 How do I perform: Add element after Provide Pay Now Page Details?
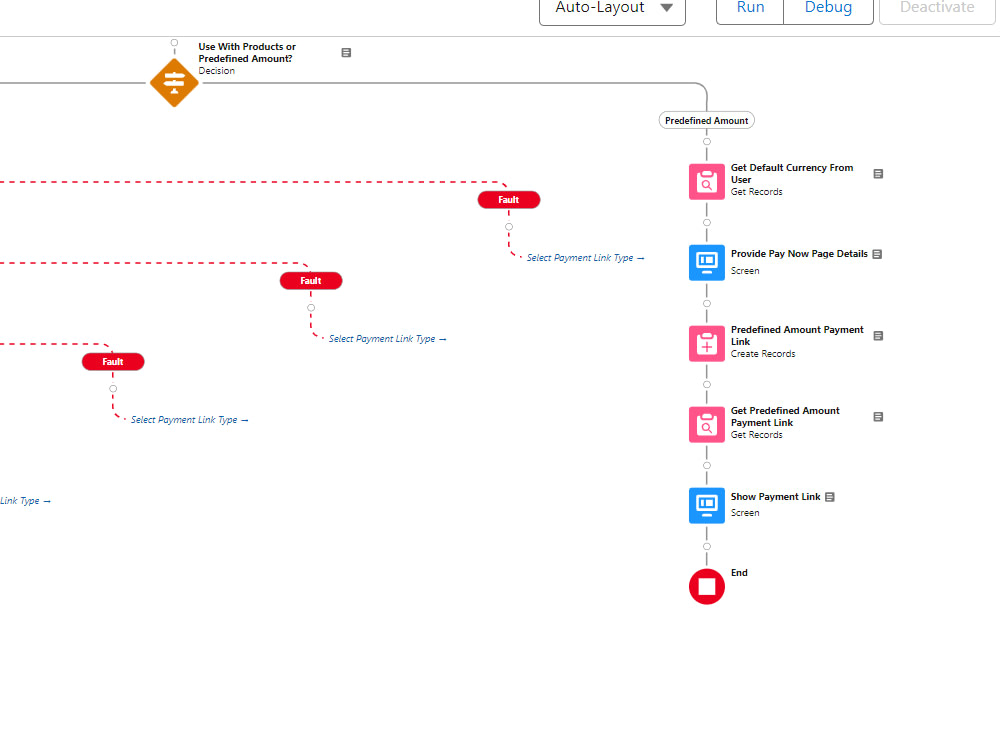point(707,304)
